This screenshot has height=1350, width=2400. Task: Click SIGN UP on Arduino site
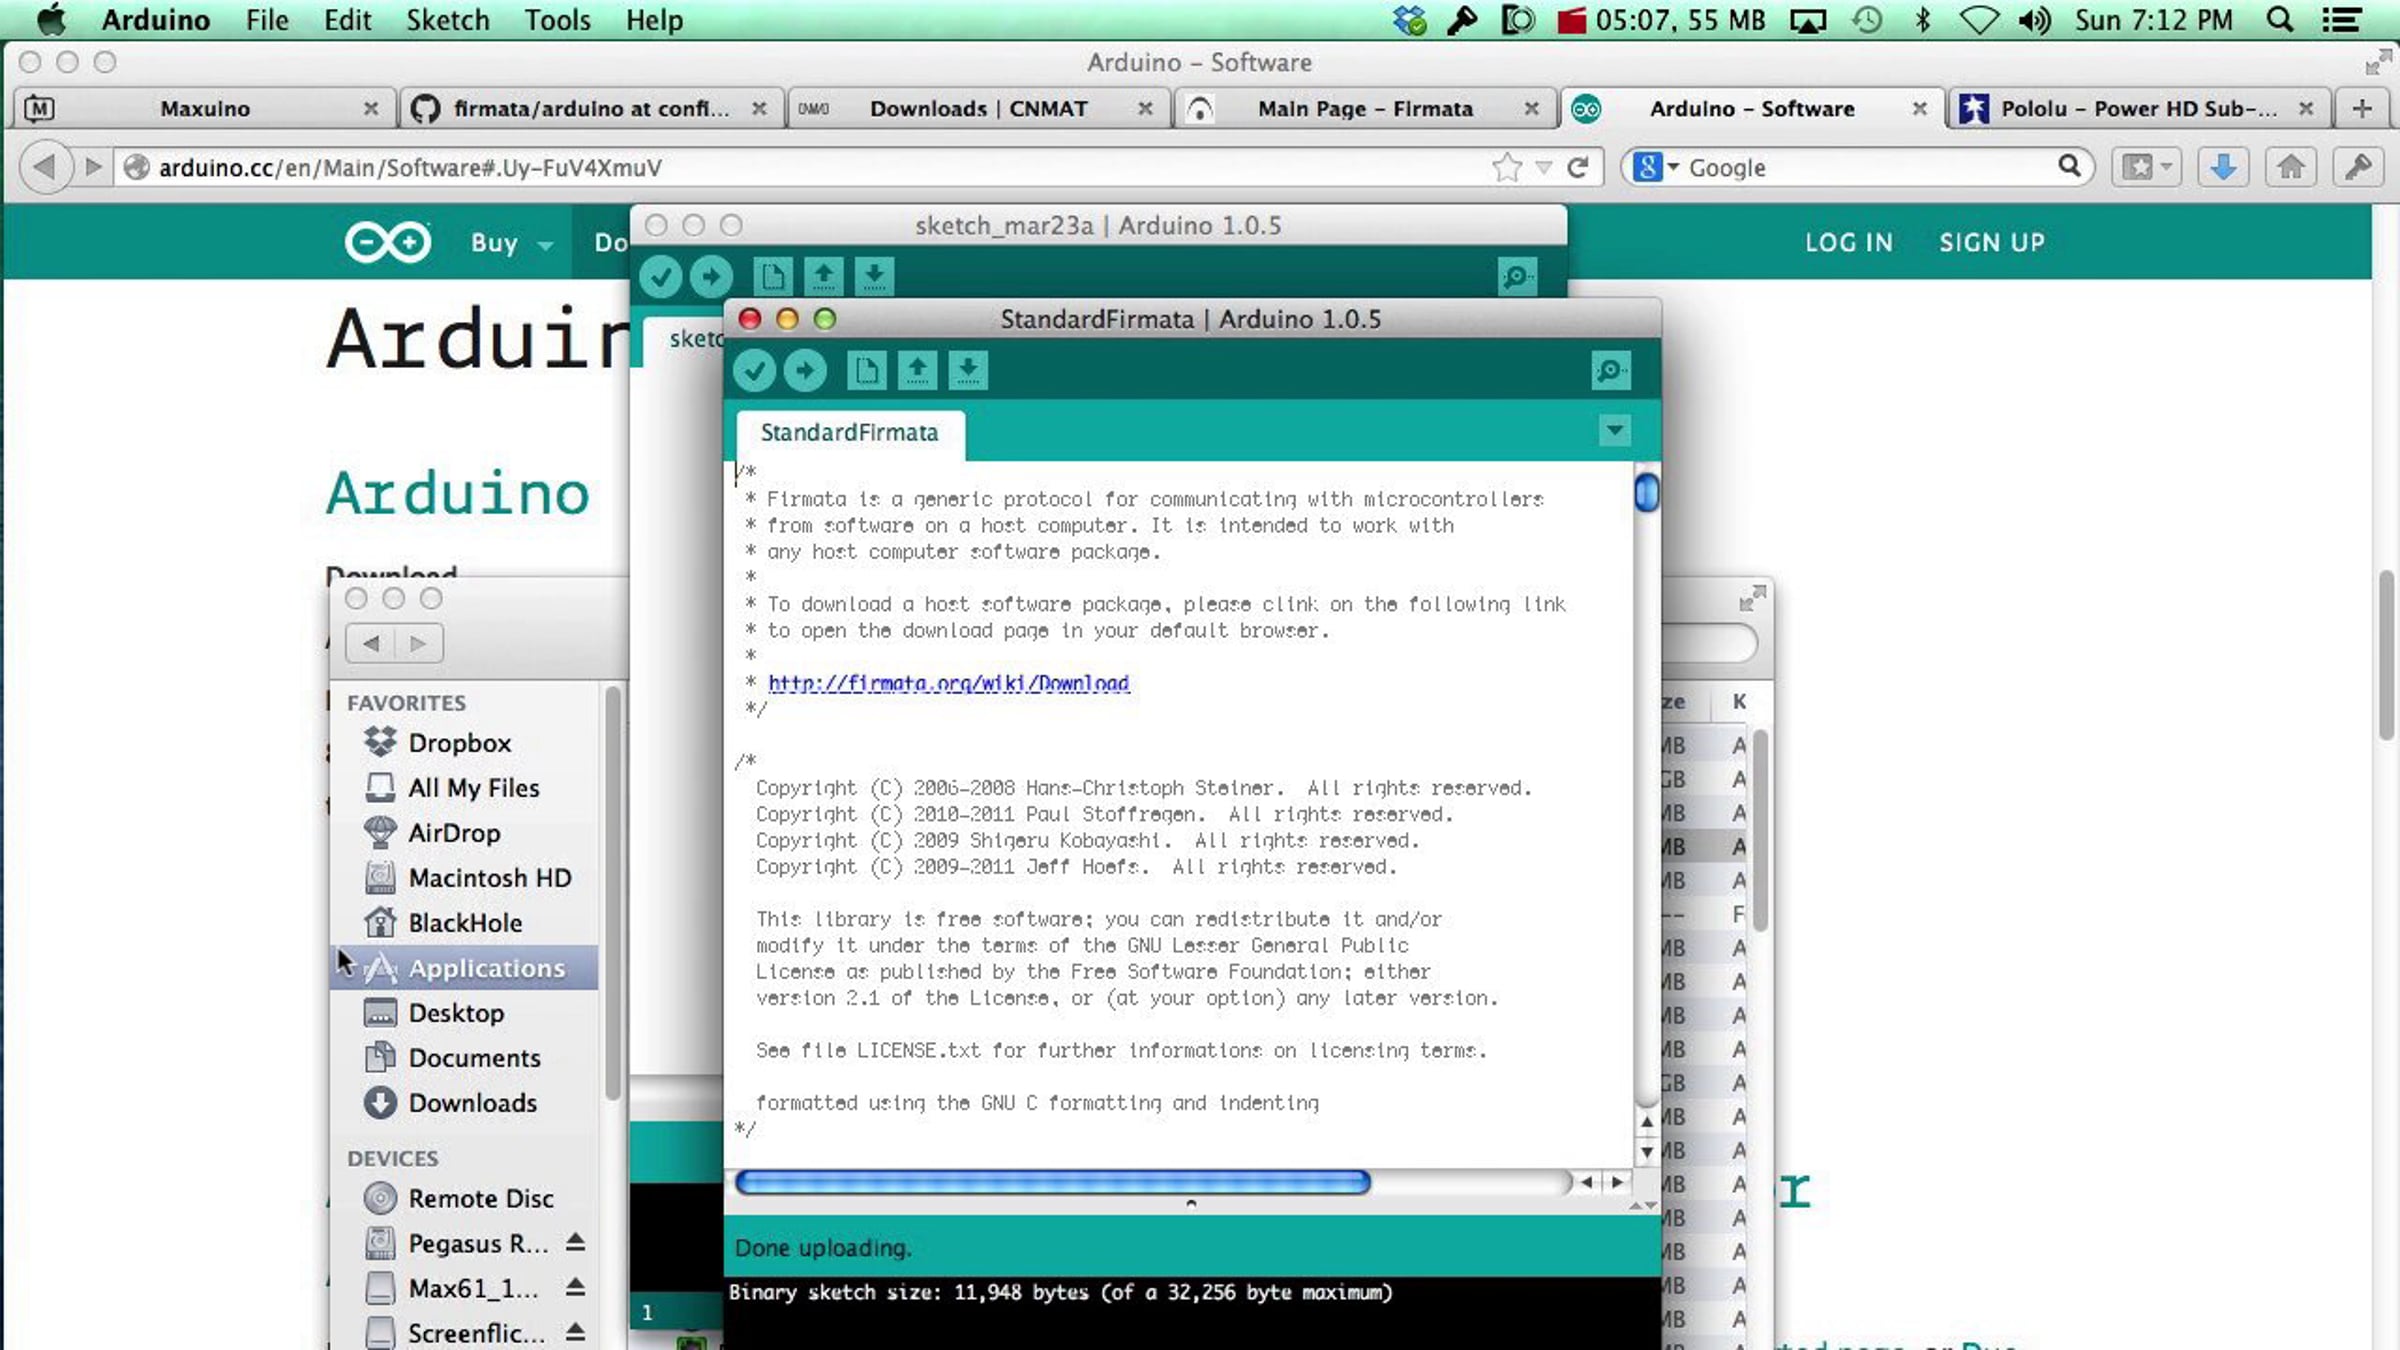tap(1991, 243)
